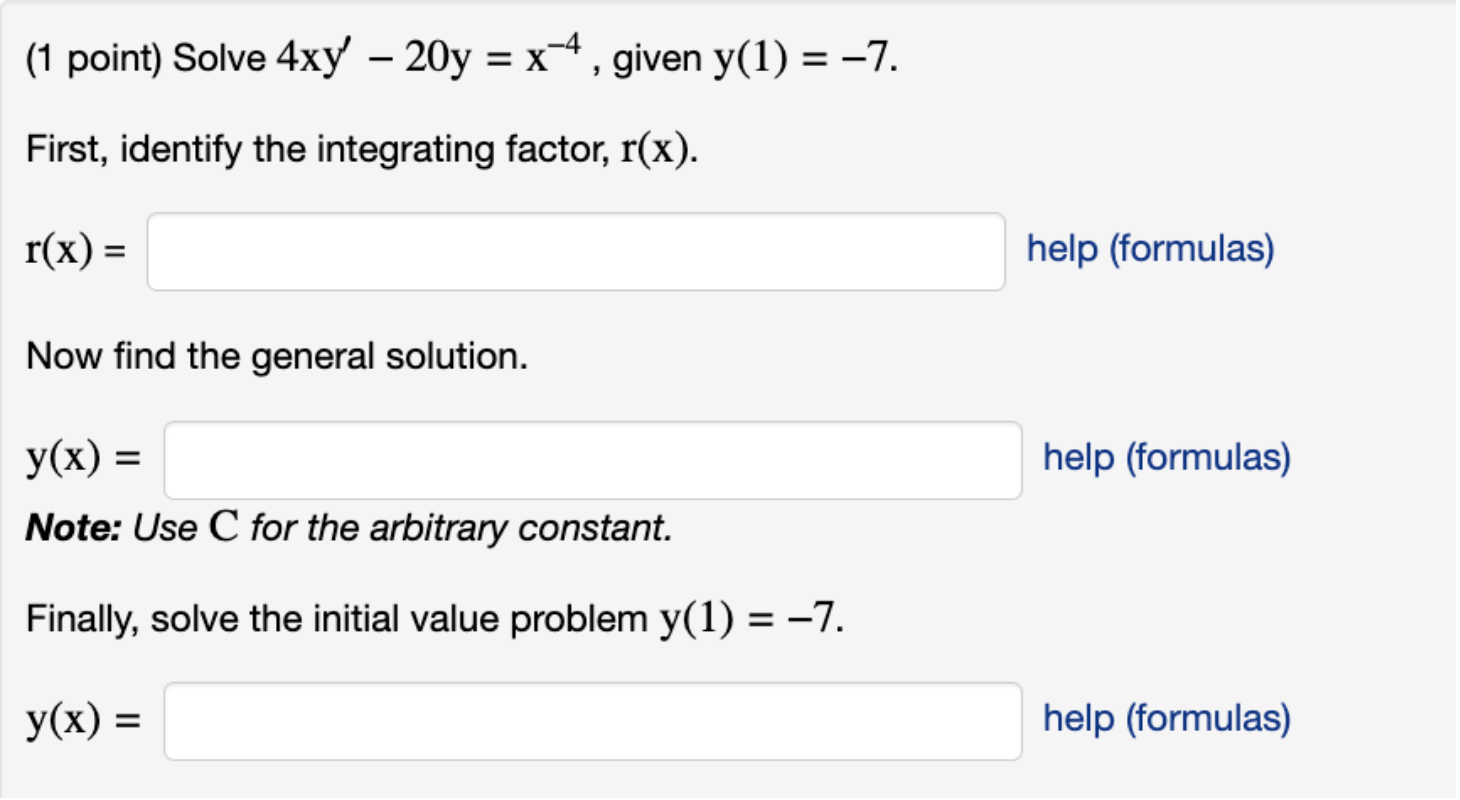Screen dimensions: 1460x800
Task: Click inside the integrating factor answer blank
Action: pos(575,250)
